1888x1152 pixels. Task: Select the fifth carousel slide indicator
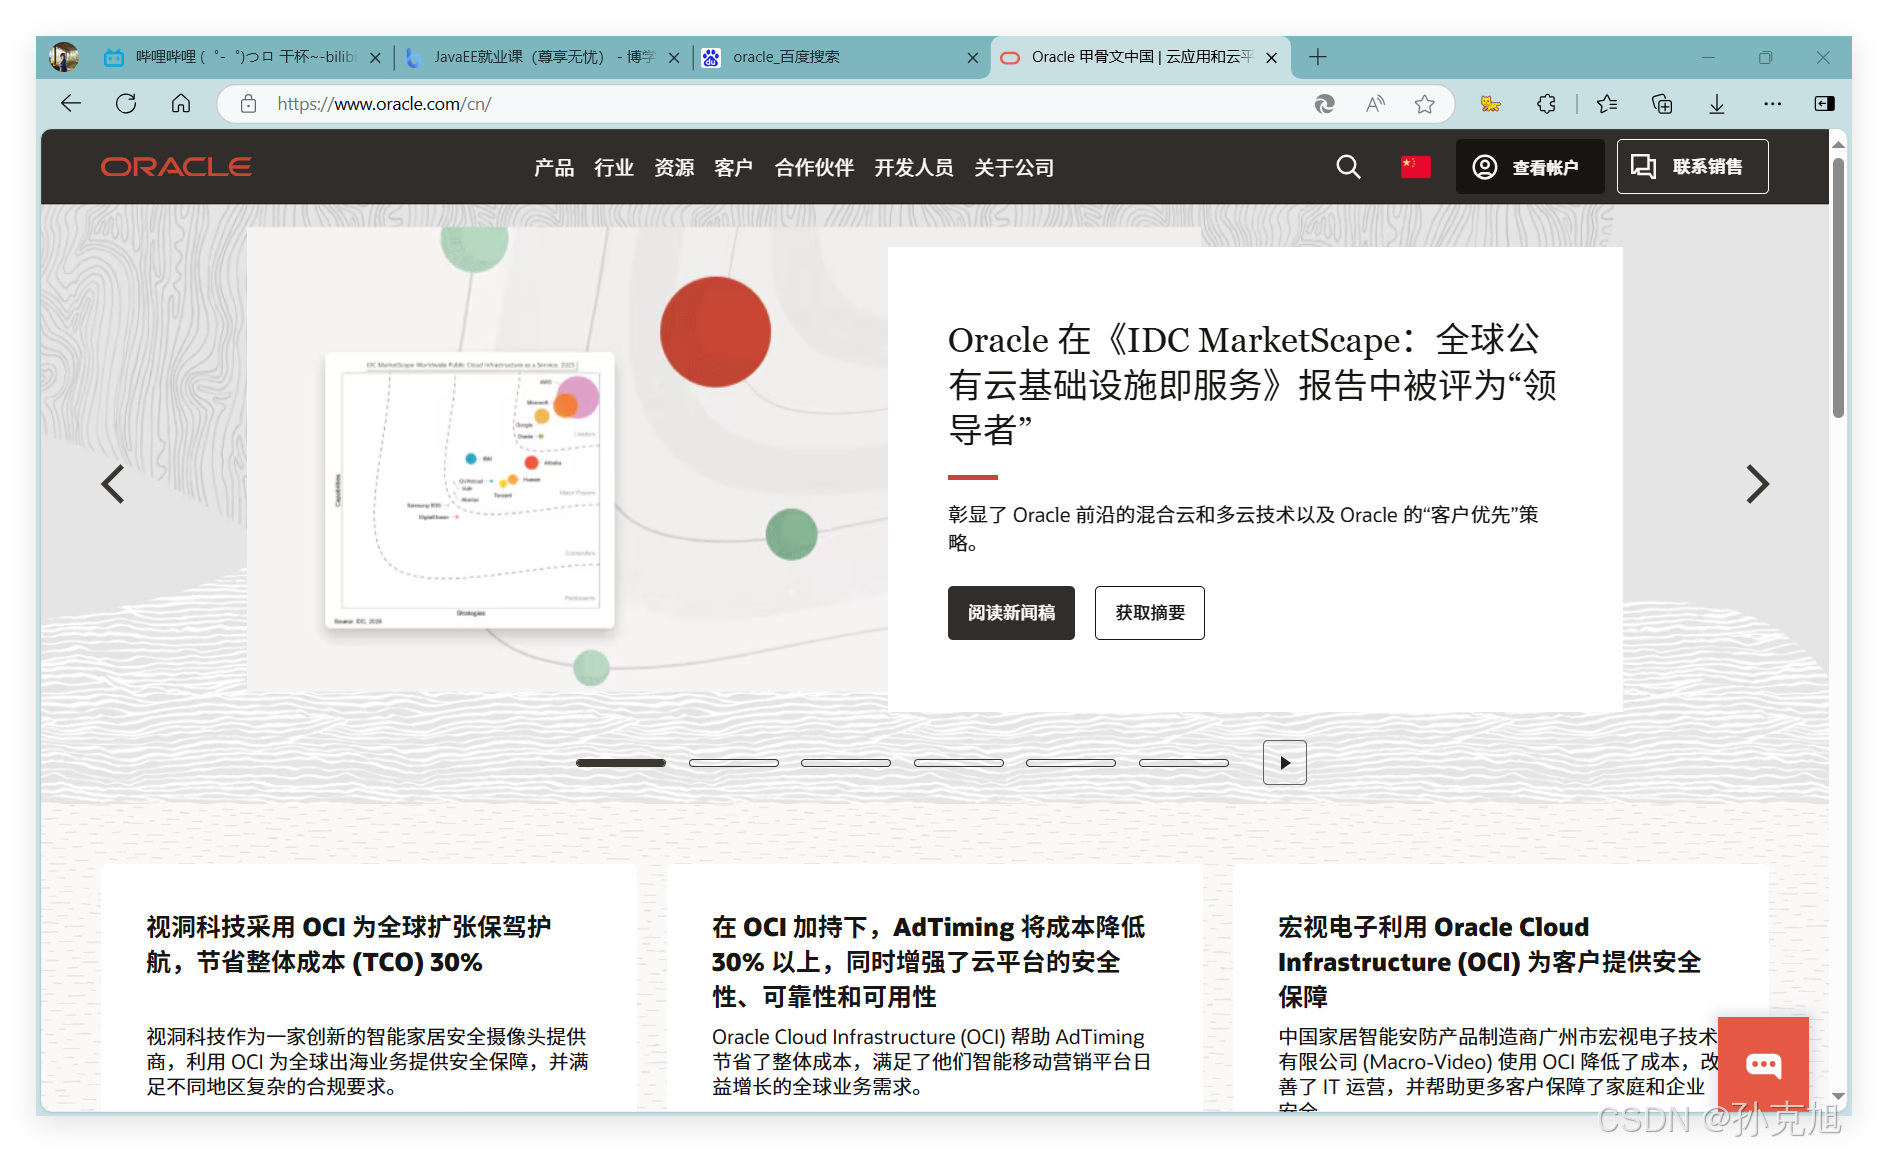point(1071,763)
